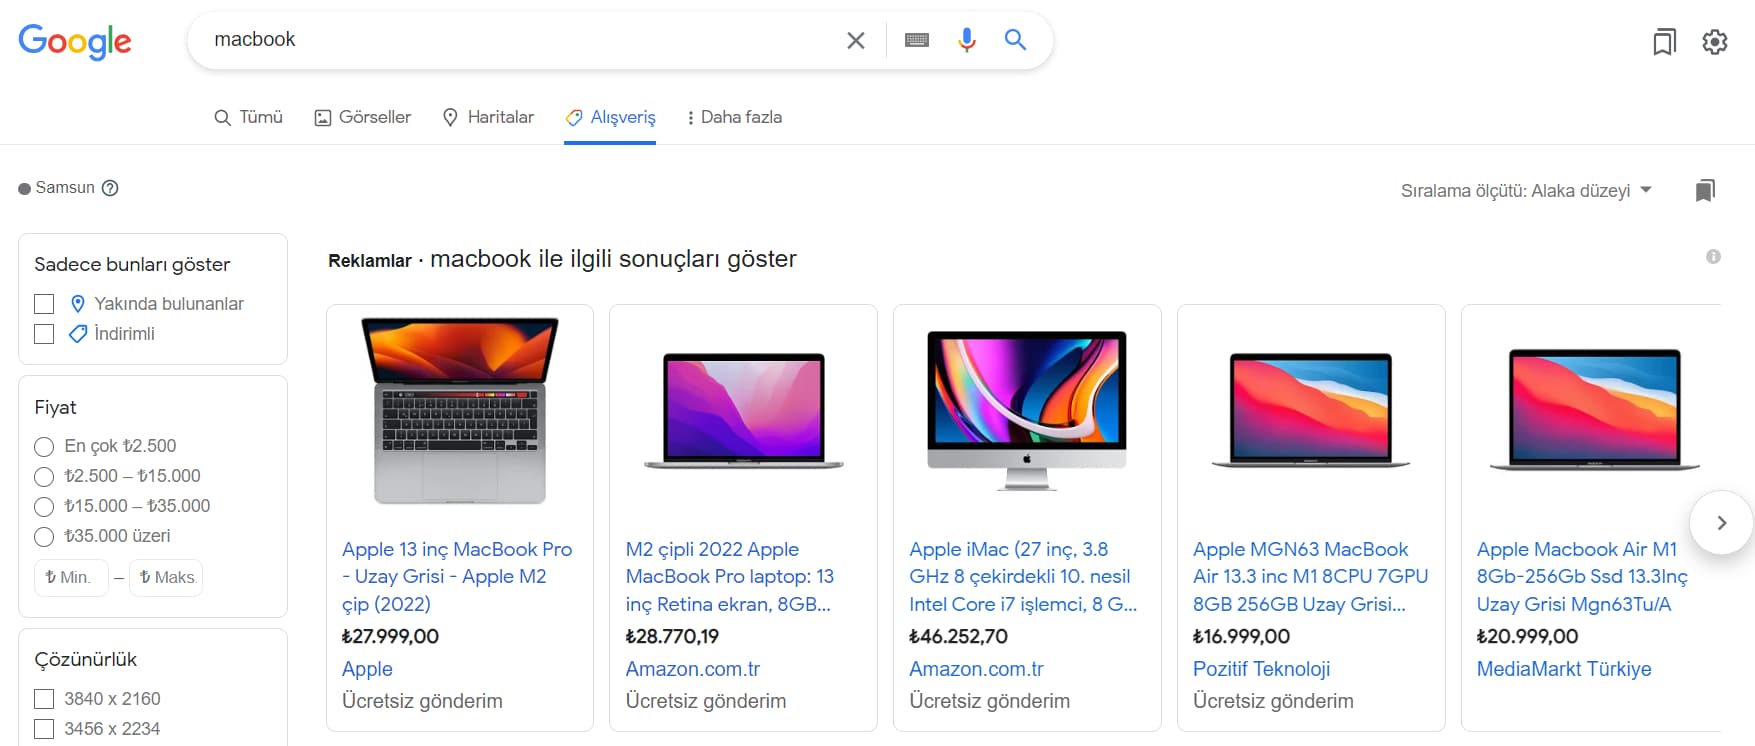
Task: Click Amazon.com.tr seller under ₺28.770,19
Action: 693,669
